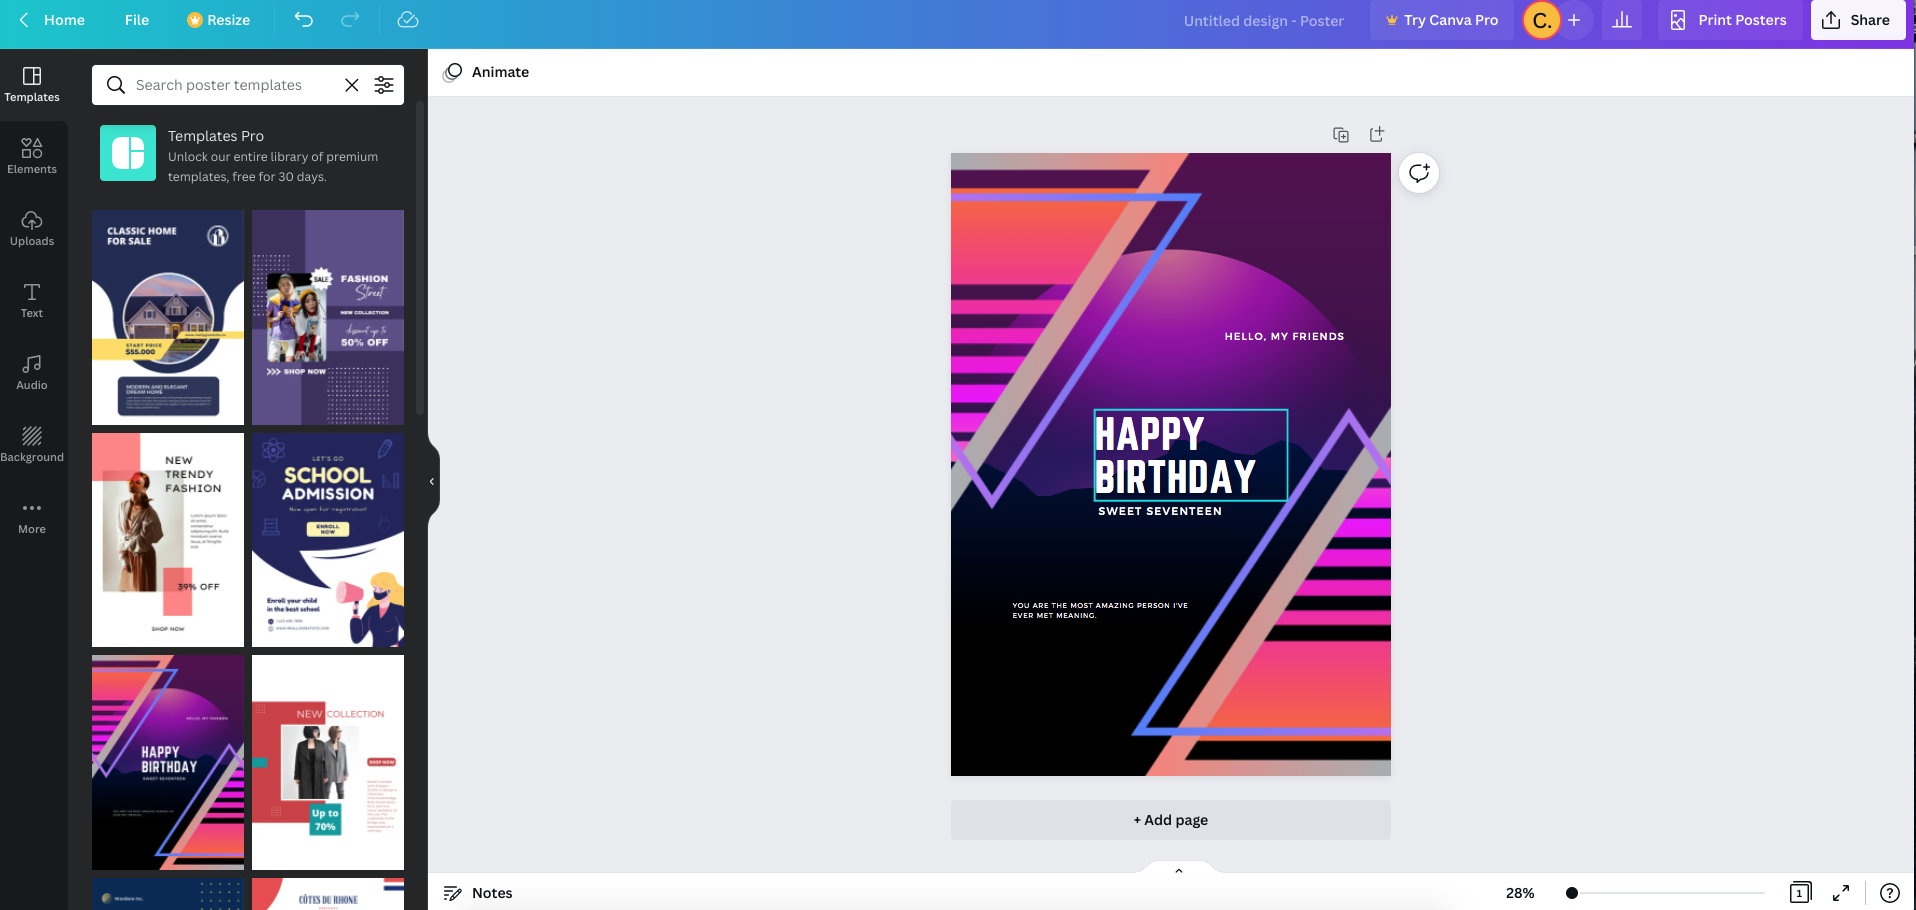Click the Search poster templates field
Image resolution: width=1916 pixels, height=910 pixels.
tap(235, 85)
